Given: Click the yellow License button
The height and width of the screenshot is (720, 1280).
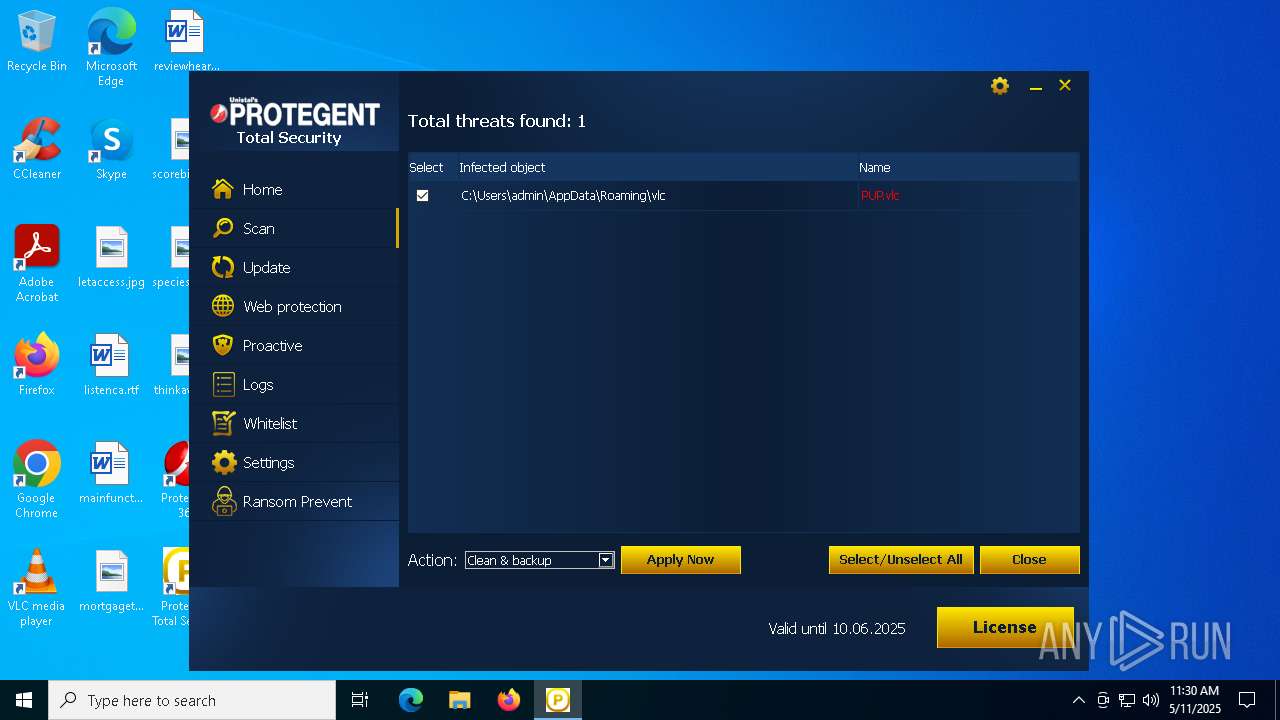Looking at the screenshot, I should (x=1004, y=627).
